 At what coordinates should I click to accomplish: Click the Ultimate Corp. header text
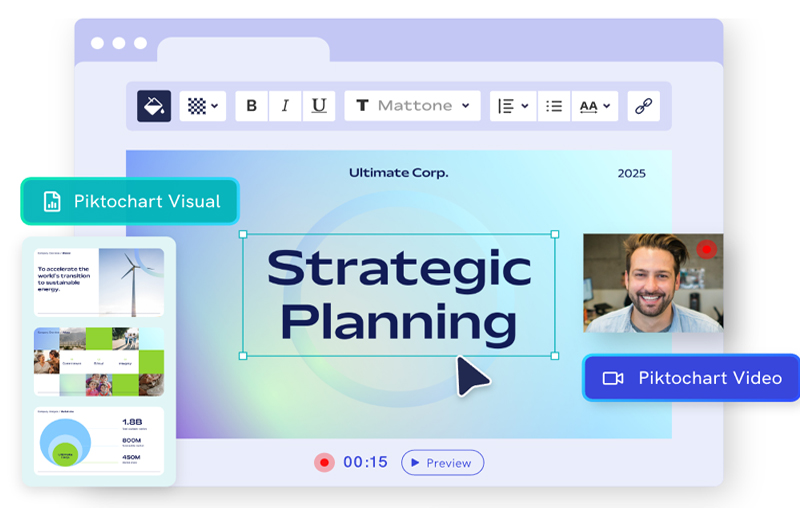click(x=398, y=173)
